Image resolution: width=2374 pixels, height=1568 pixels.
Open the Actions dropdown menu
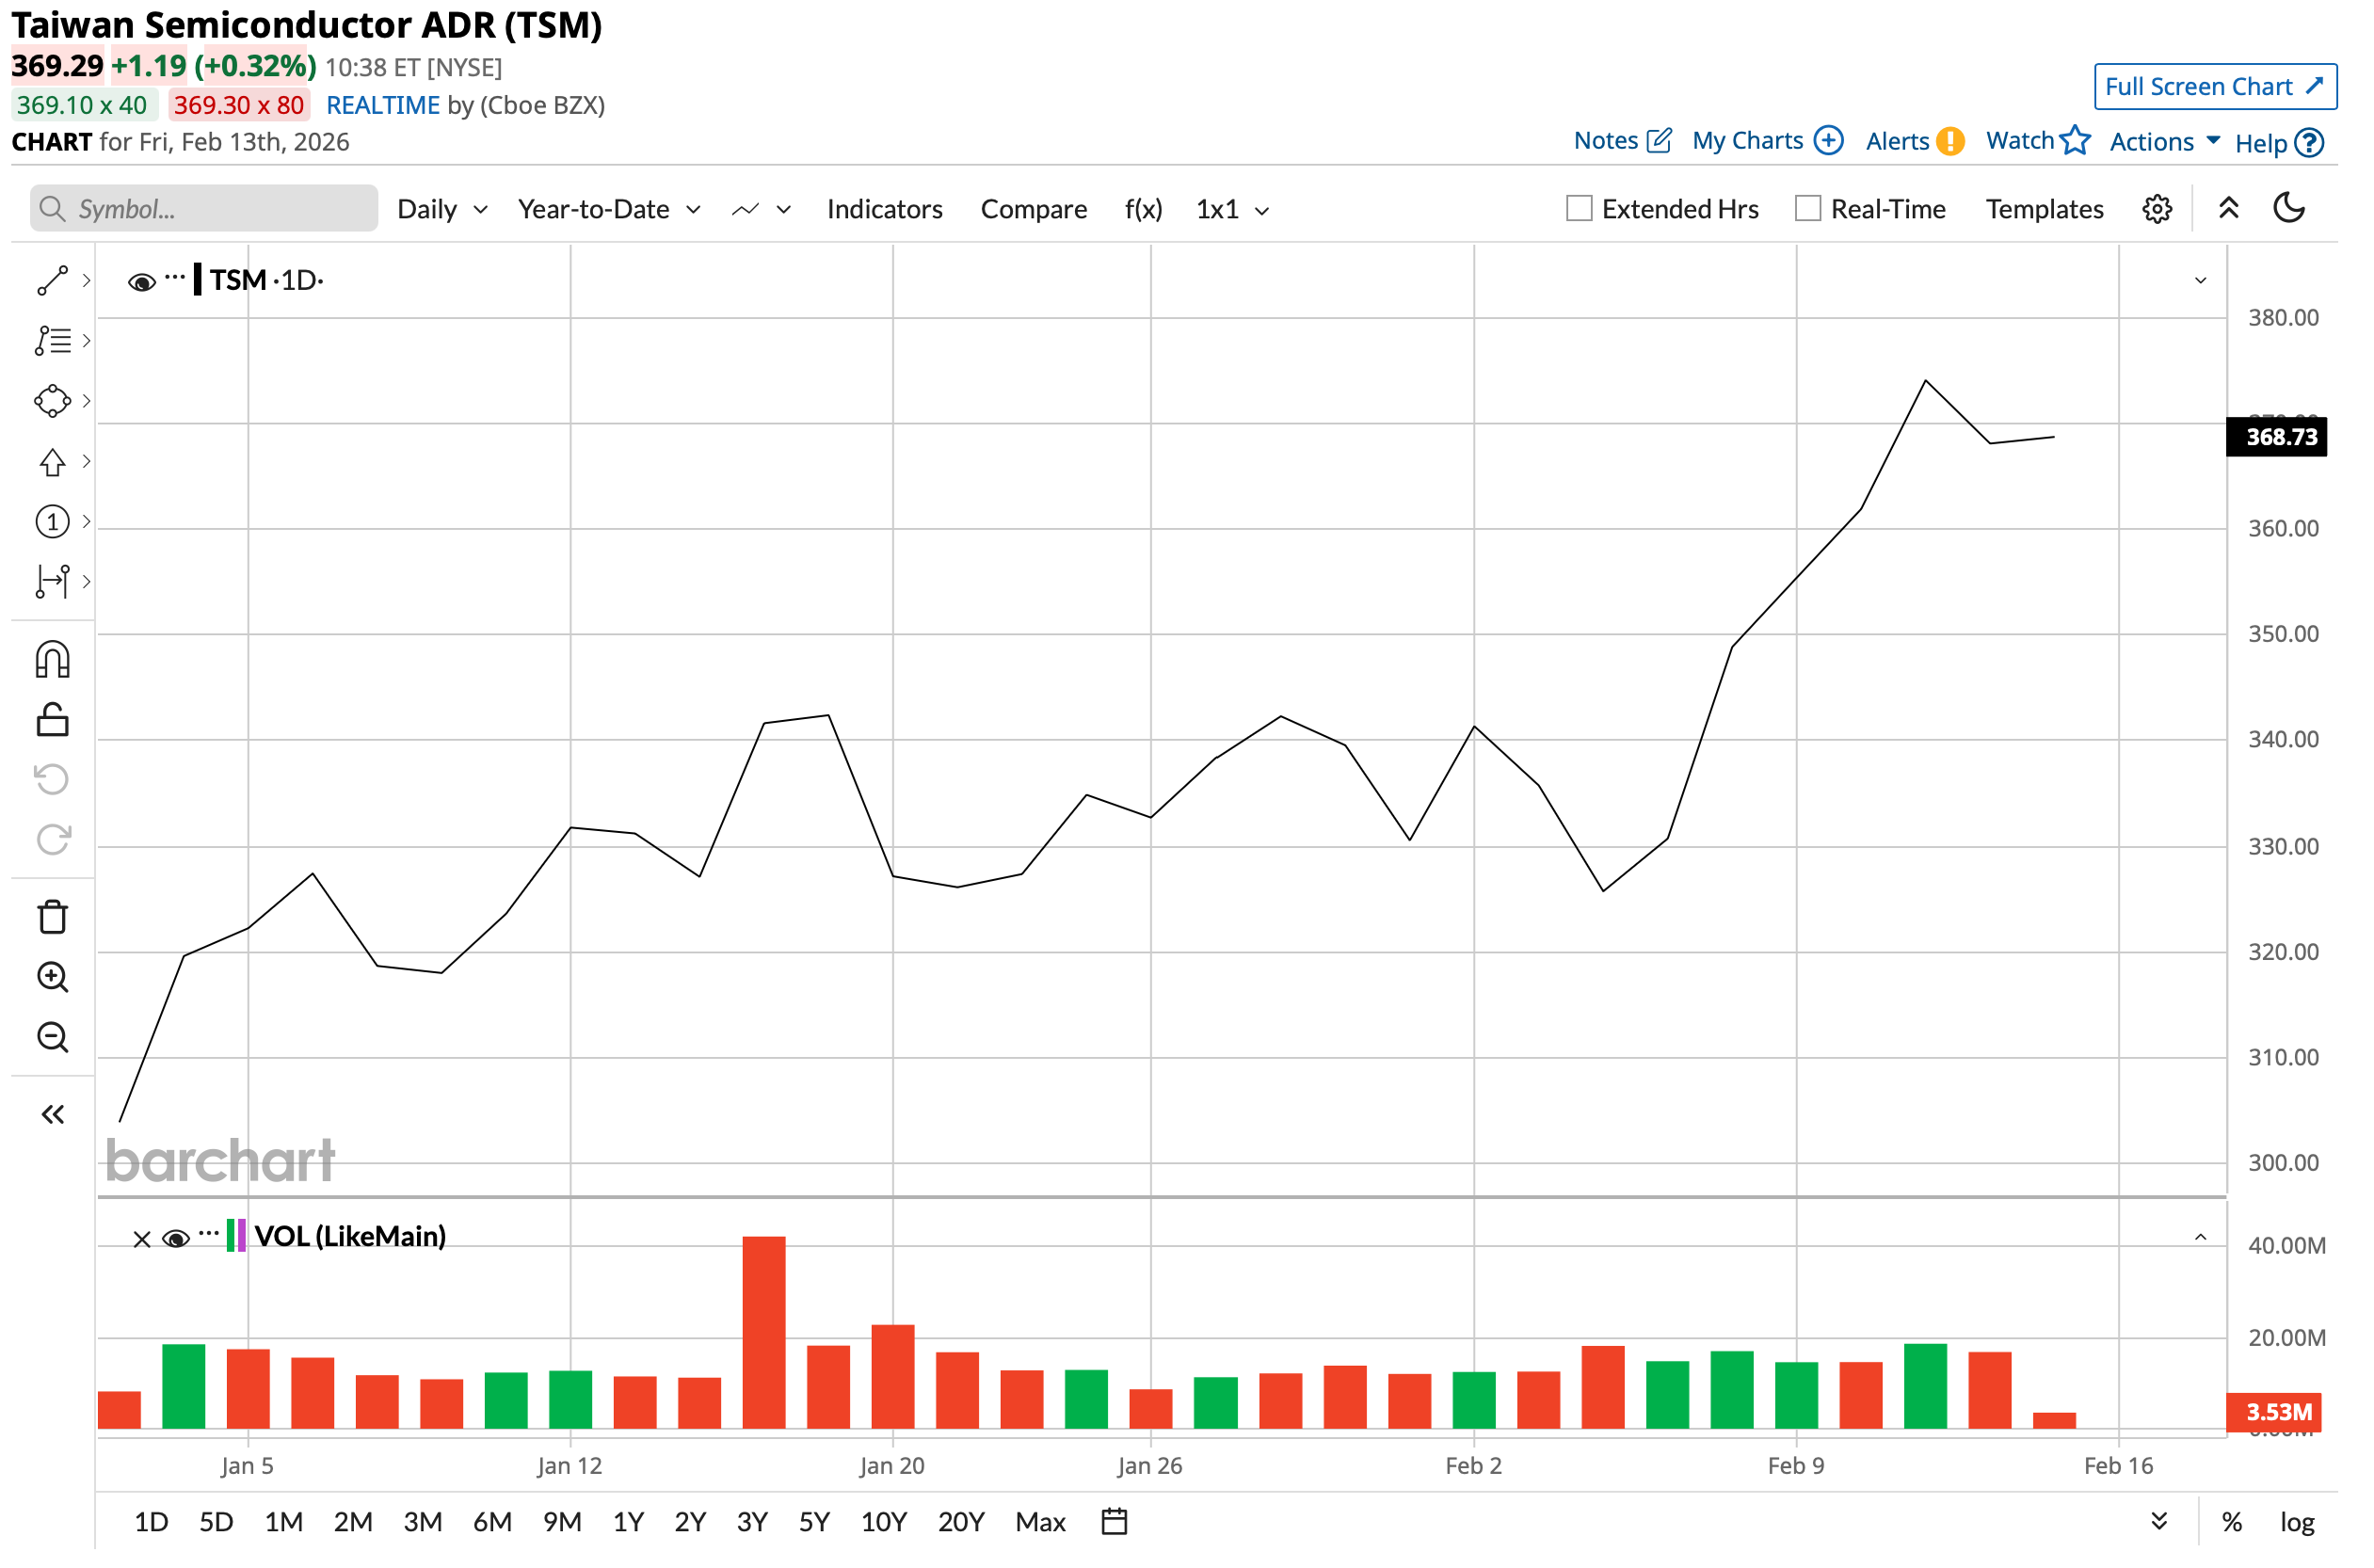click(2163, 141)
